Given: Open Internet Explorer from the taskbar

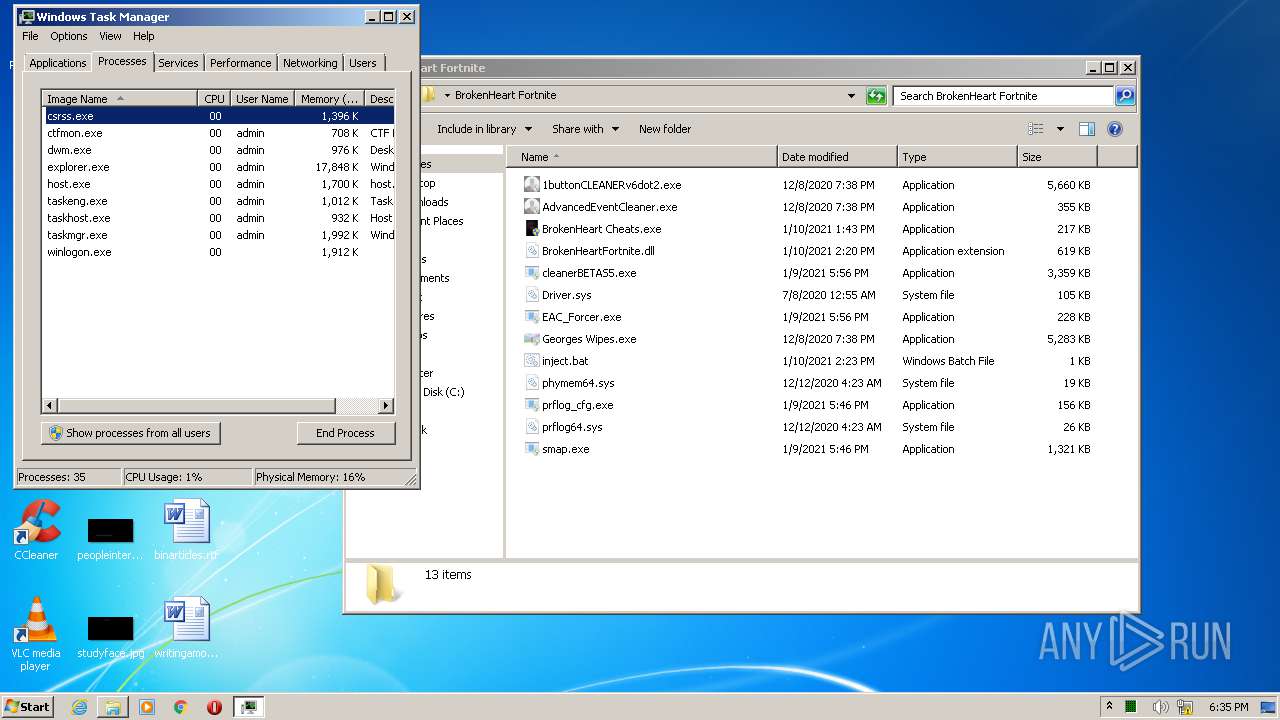Looking at the screenshot, I should point(79,707).
